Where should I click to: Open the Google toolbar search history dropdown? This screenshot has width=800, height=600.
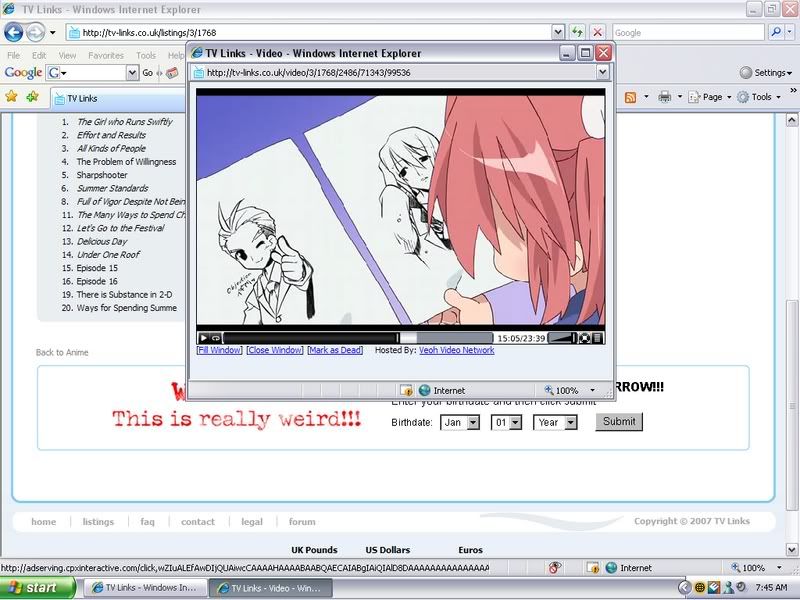(x=132, y=72)
